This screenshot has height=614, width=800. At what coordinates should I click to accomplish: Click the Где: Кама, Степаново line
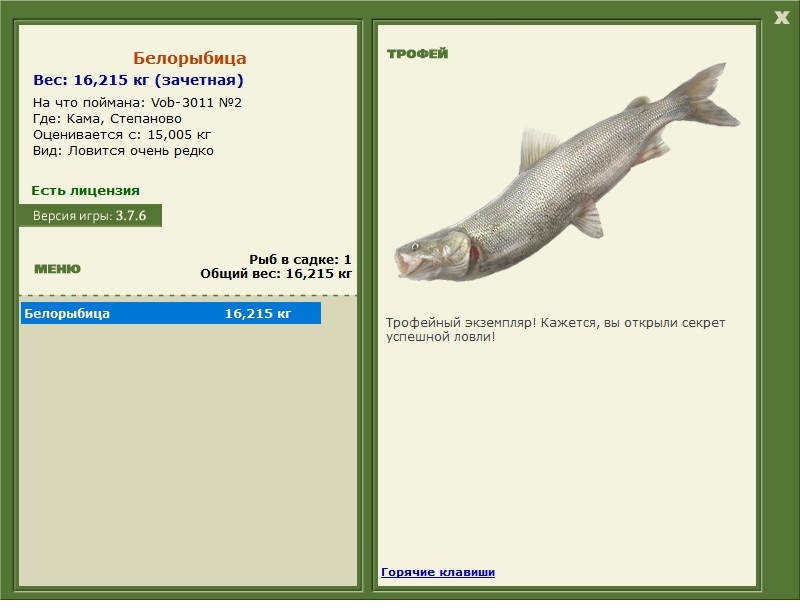point(107,119)
